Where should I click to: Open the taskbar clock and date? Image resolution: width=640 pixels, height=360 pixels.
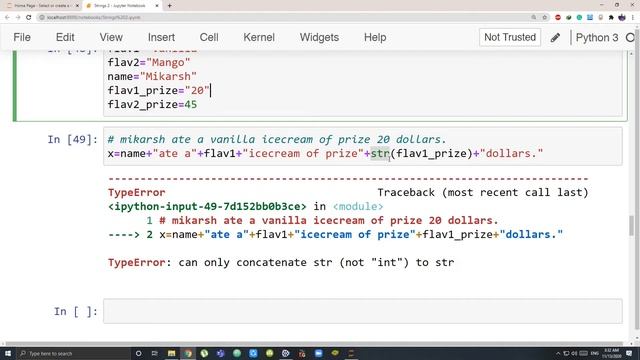(x=611, y=353)
